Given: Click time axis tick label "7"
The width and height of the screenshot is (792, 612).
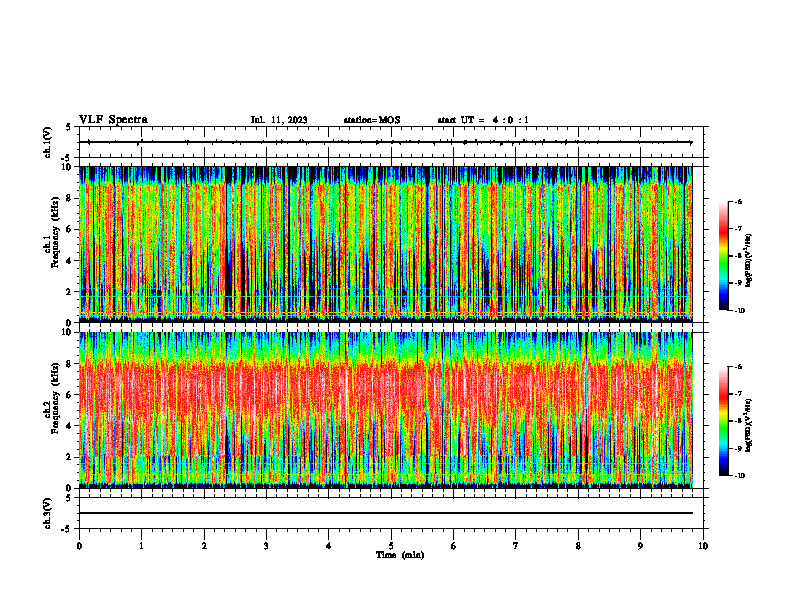Looking at the screenshot, I should click(x=516, y=546).
